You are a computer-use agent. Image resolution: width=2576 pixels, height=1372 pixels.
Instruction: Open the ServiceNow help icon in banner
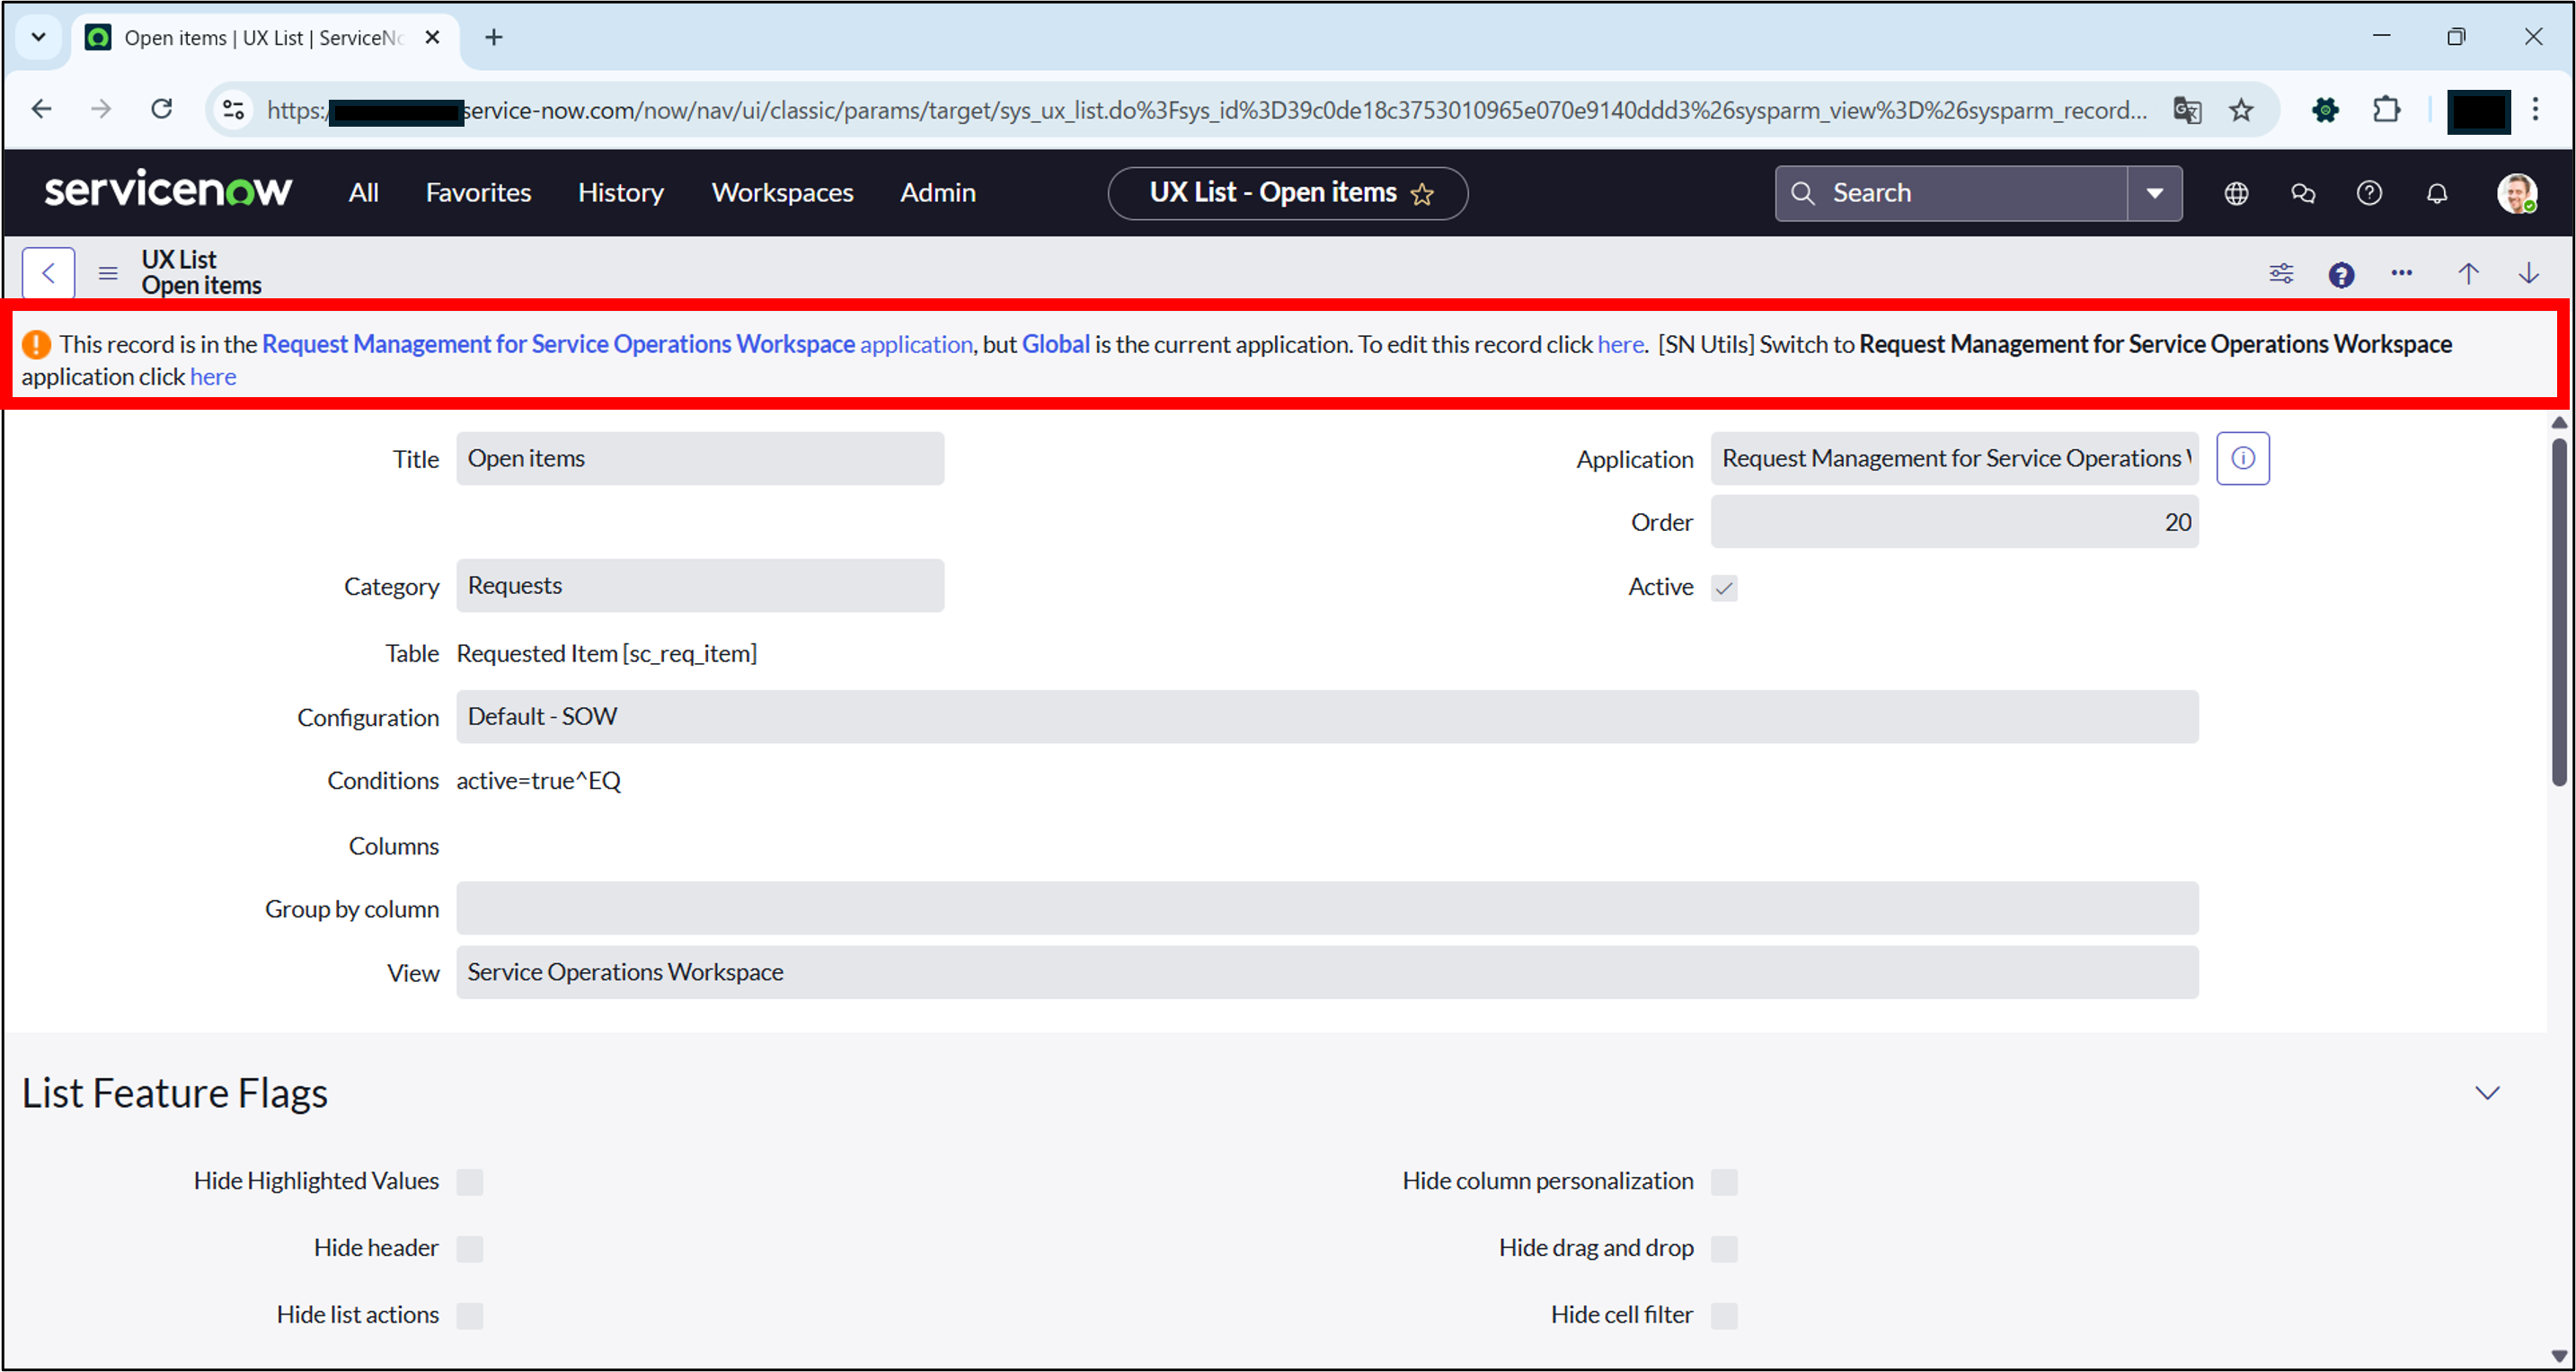[x=2368, y=193]
